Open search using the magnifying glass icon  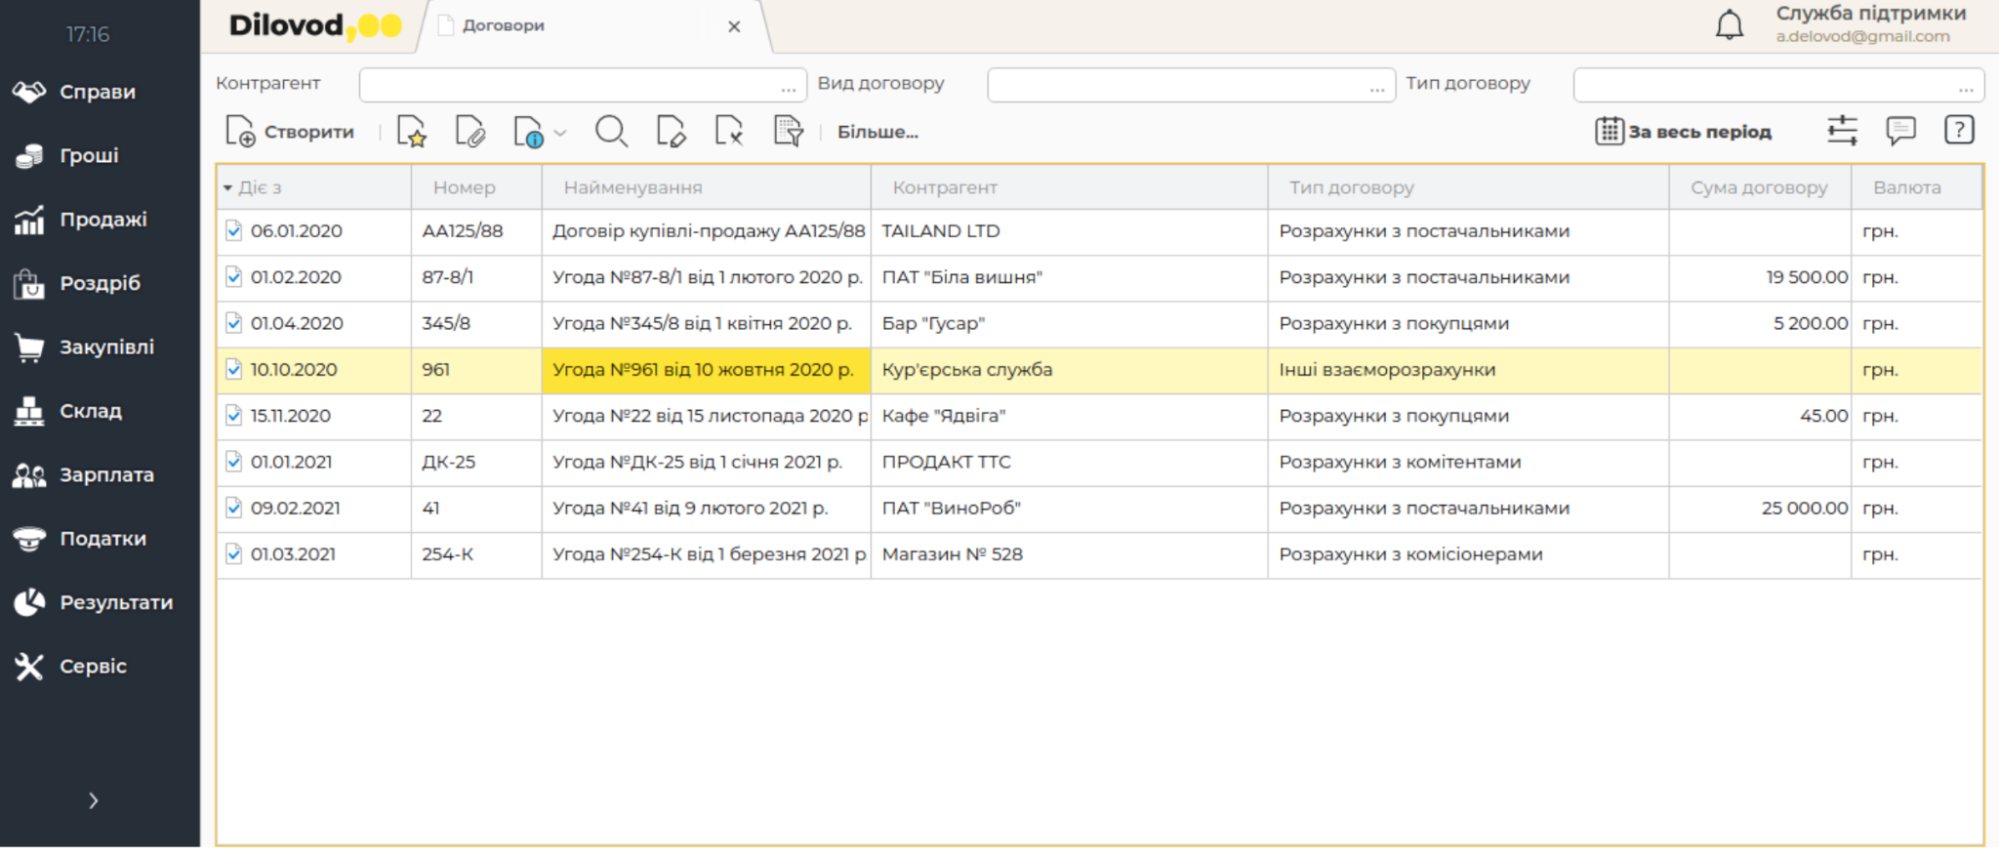tap(611, 132)
